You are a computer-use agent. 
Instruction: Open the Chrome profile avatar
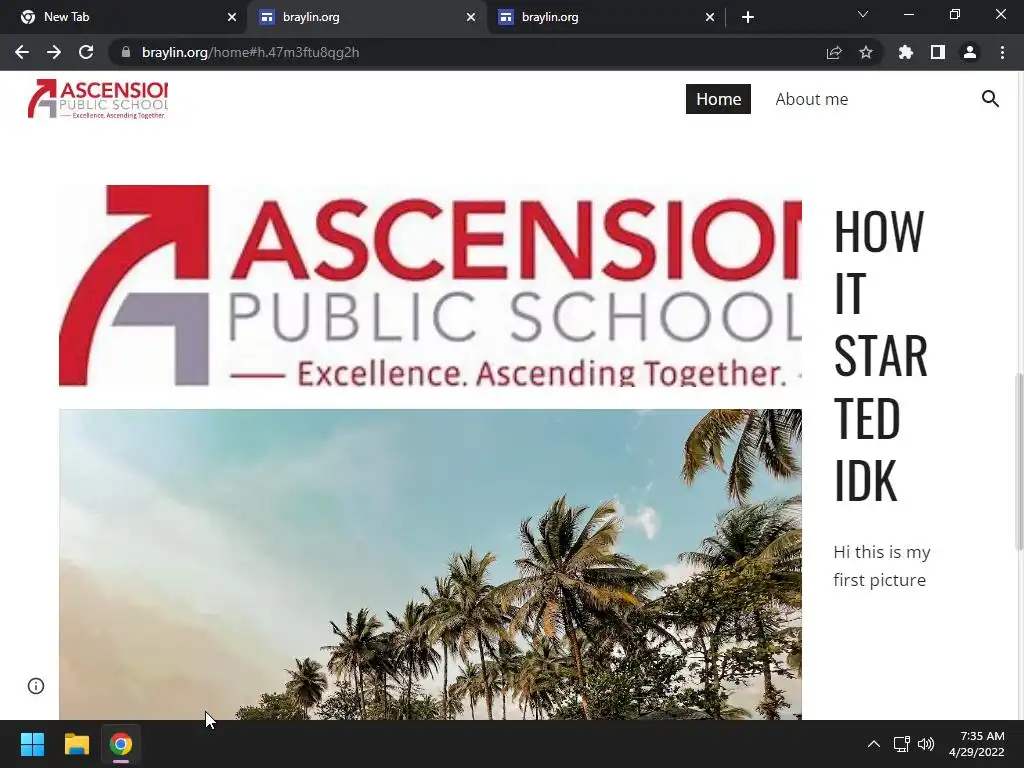coord(970,52)
